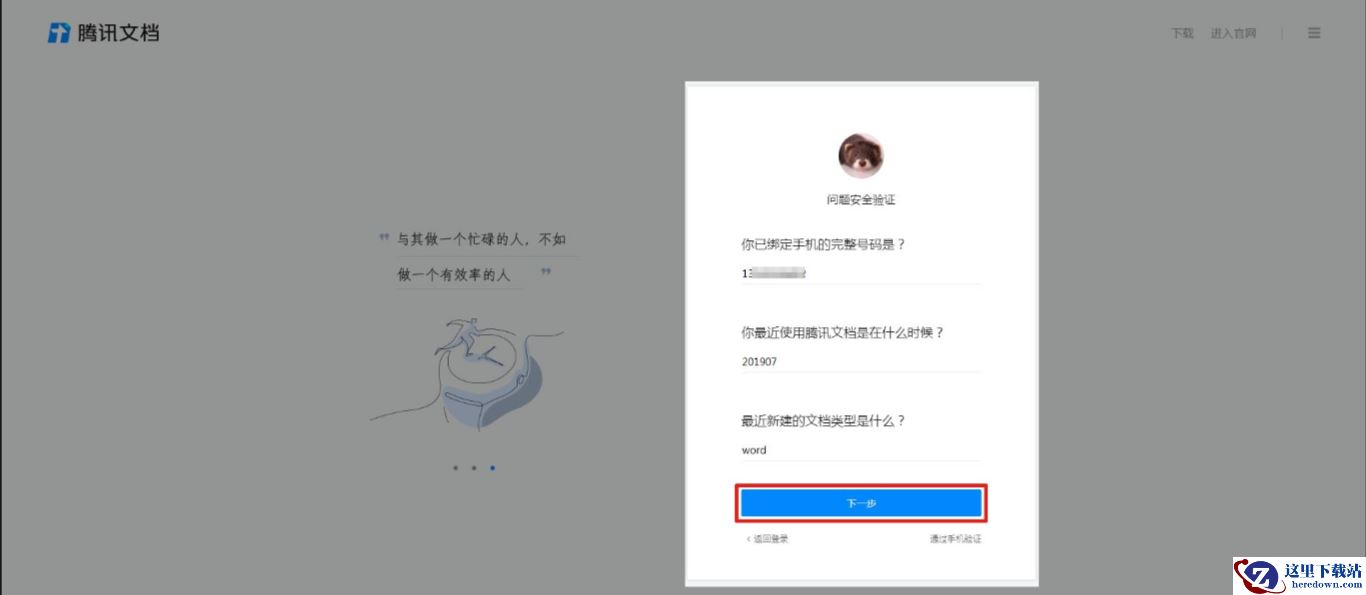Select the first carousel dot

[455, 467]
